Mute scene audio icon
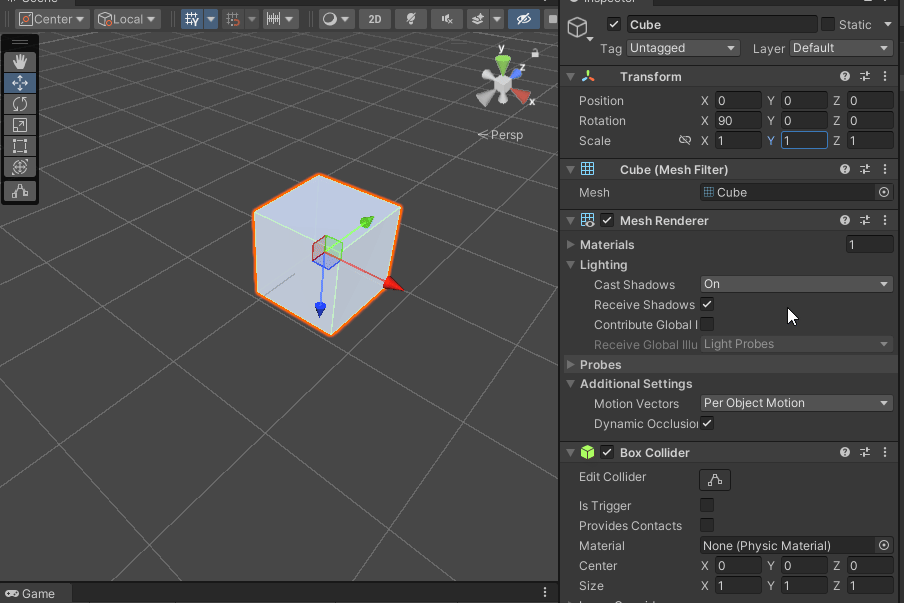Viewport: 904px width, 603px height. tap(447, 19)
